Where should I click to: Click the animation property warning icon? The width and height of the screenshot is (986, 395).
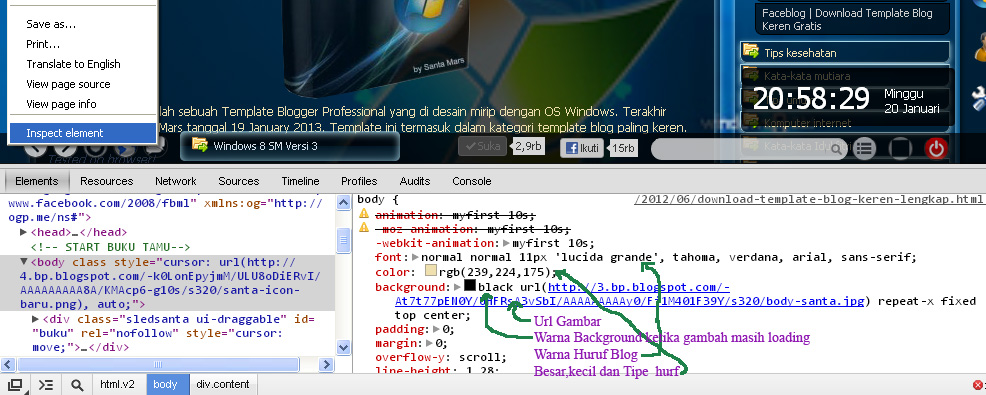coord(363,214)
